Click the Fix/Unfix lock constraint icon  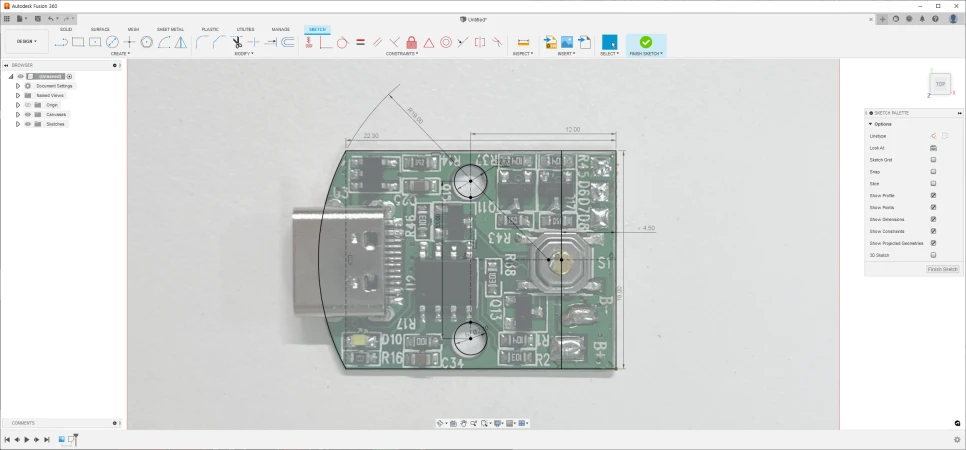[x=411, y=42]
